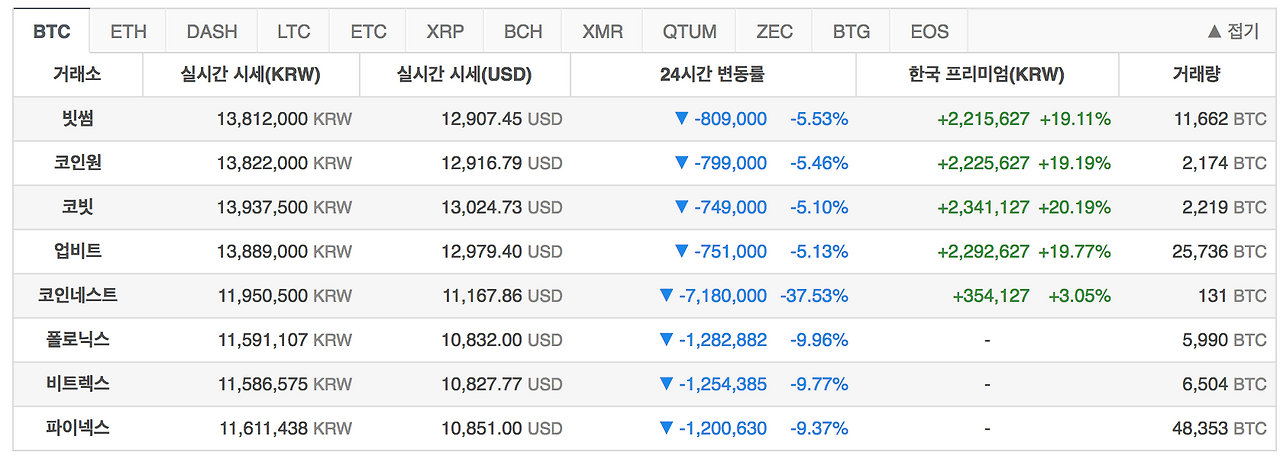Select the BTG tab
The width and height of the screenshot is (1280, 462).
[851, 31]
